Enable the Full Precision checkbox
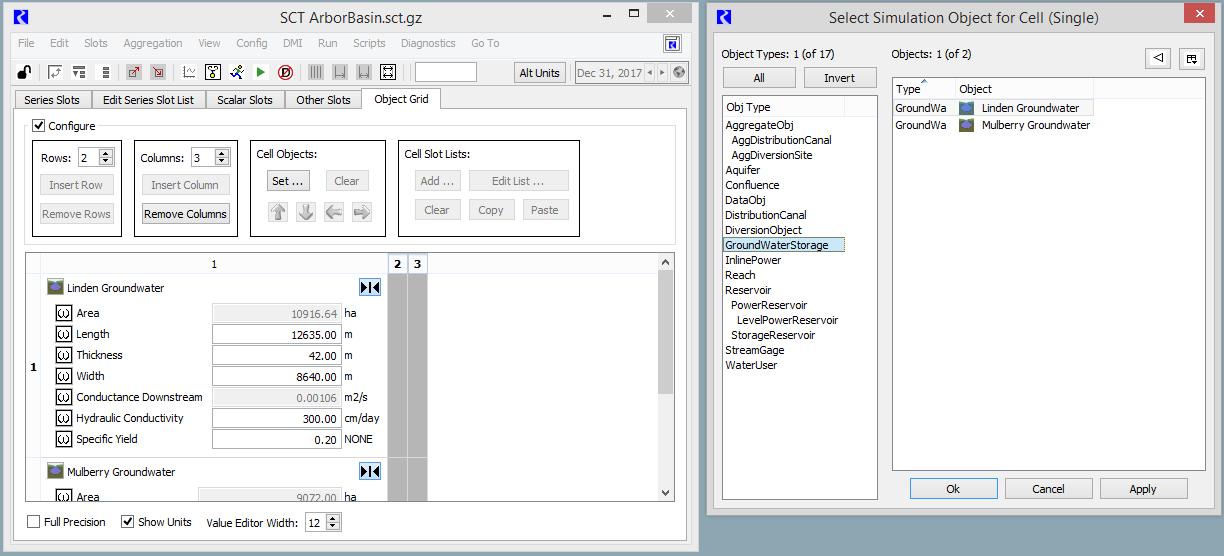The image size is (1224, 556). coord(34,522)
